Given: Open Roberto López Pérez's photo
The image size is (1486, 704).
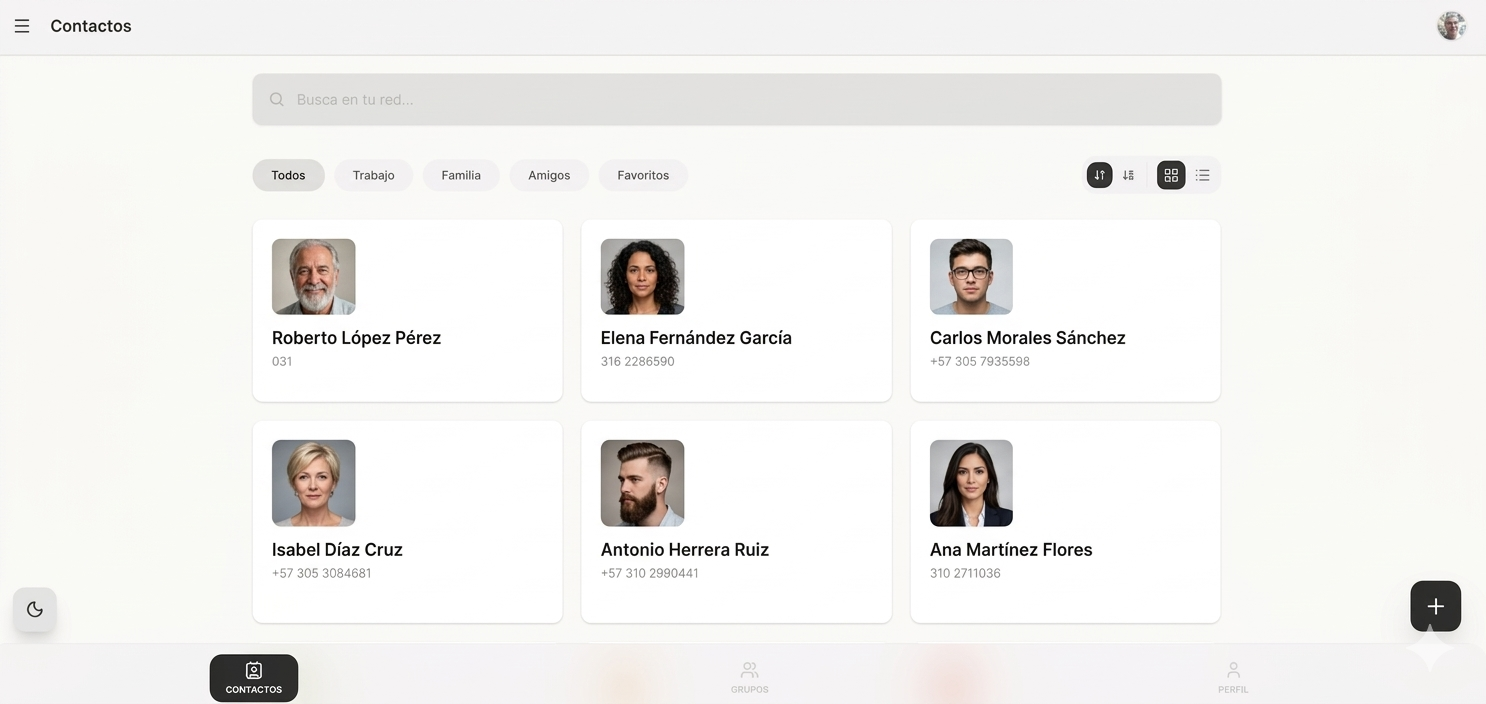Looking at the screenshot, I should [x=313, y=276].
